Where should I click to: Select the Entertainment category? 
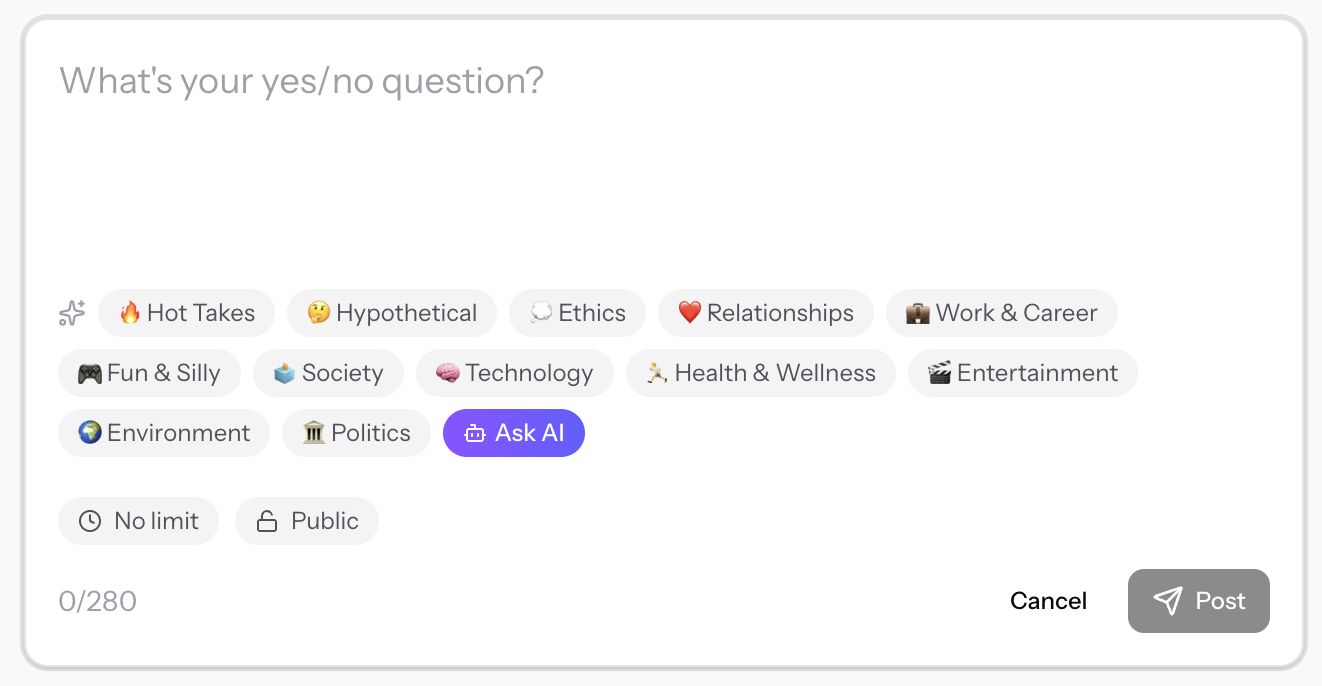click(x=1022, y=372)
